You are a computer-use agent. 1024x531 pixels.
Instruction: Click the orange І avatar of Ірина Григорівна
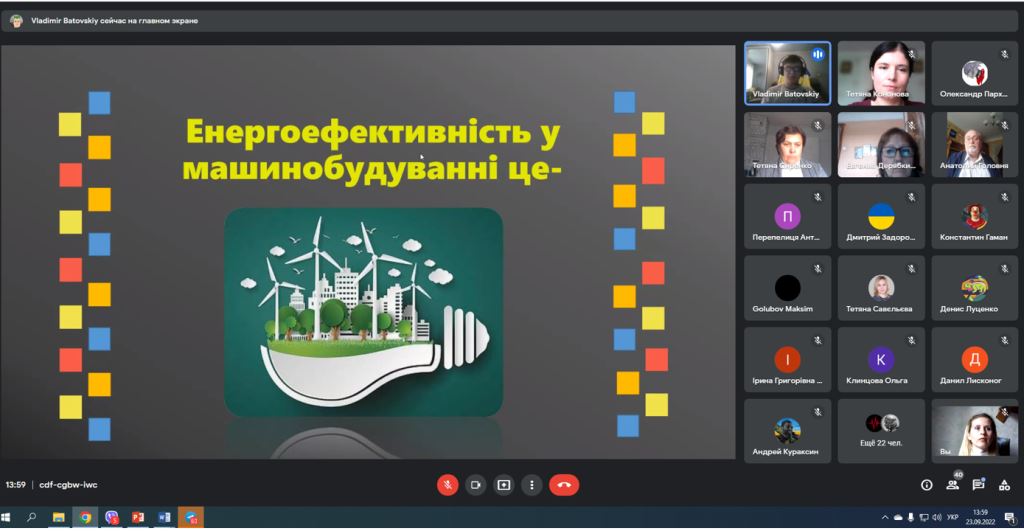[788, 359]
